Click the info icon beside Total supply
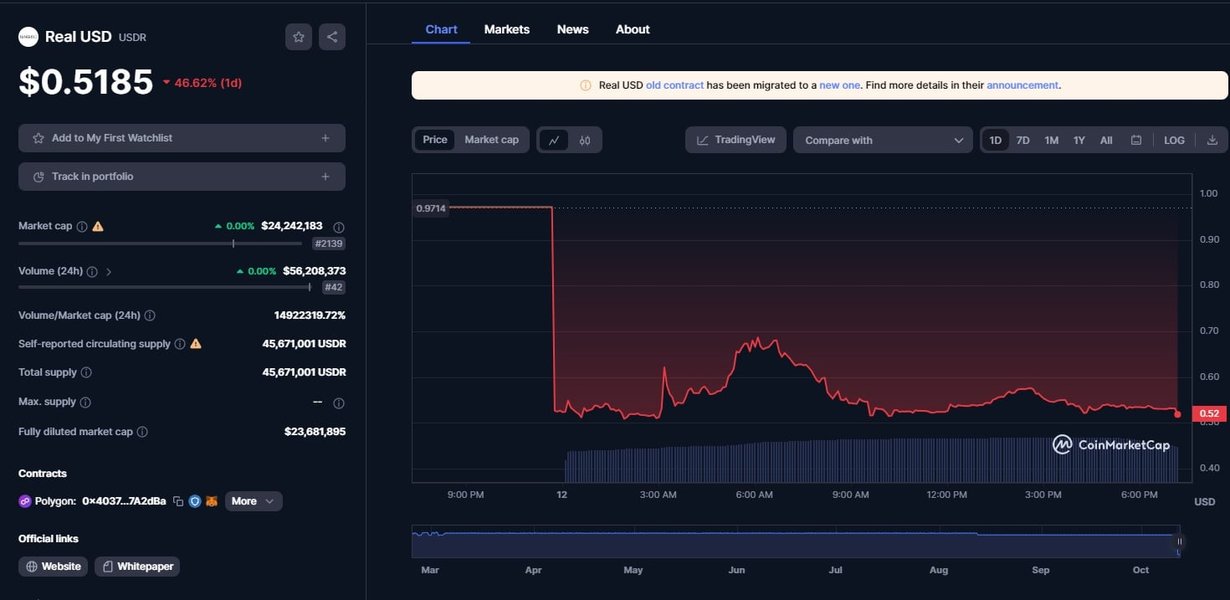 pos(86,372)
